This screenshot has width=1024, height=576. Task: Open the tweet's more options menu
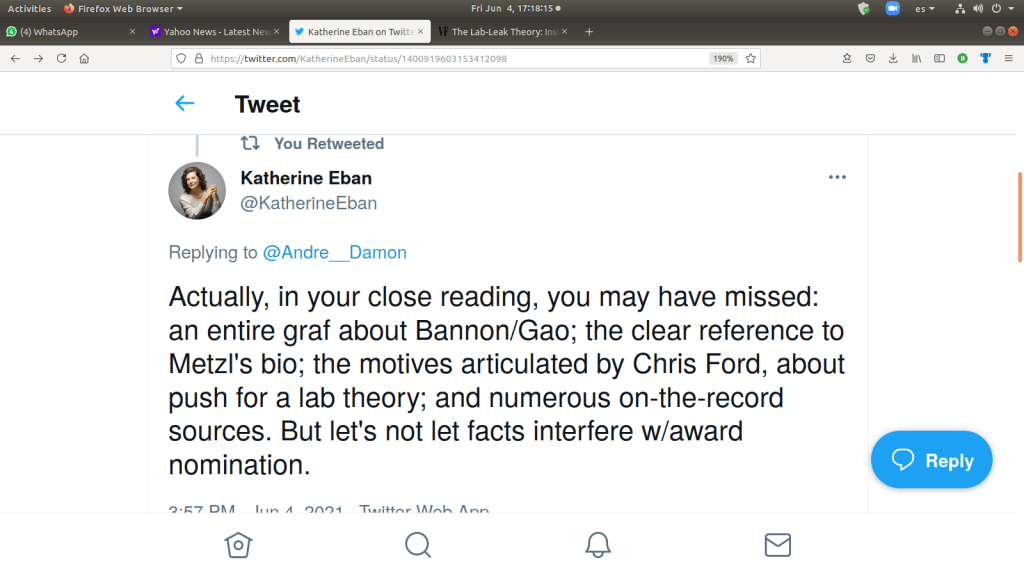click(838, 178)
